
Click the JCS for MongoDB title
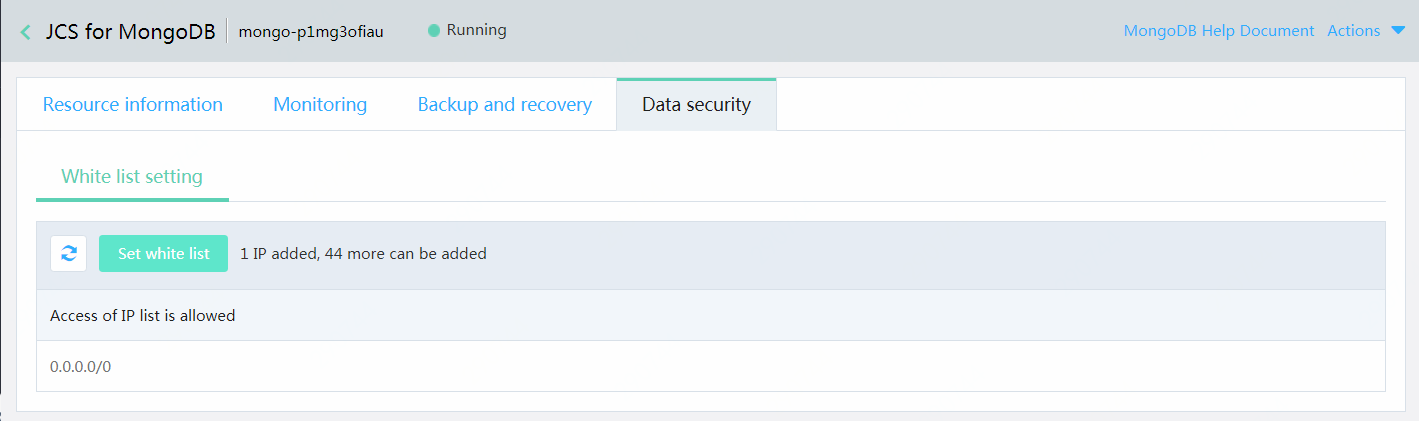[130, 31]
